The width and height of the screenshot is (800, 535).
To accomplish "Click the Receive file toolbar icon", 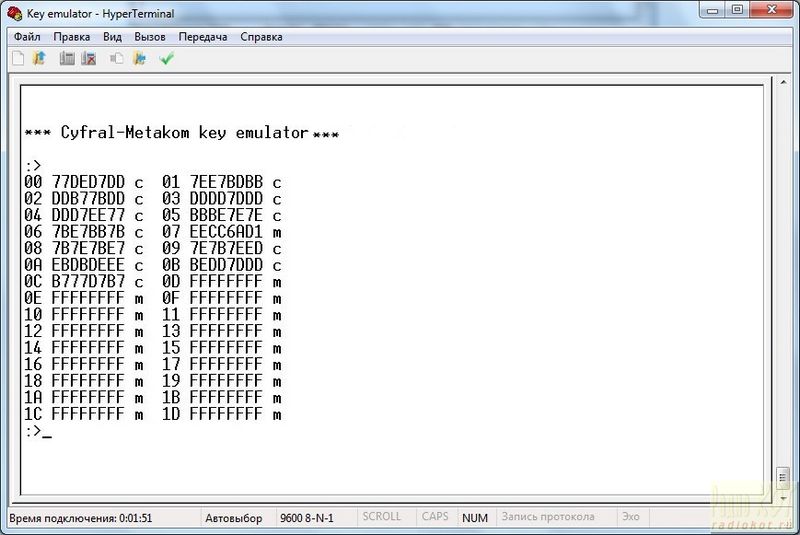I will pyautogui.click(x=140, y=59).
